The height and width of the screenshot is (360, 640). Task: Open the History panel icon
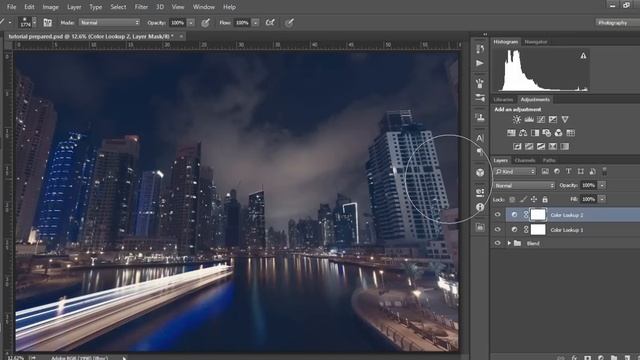pos(480,49)
